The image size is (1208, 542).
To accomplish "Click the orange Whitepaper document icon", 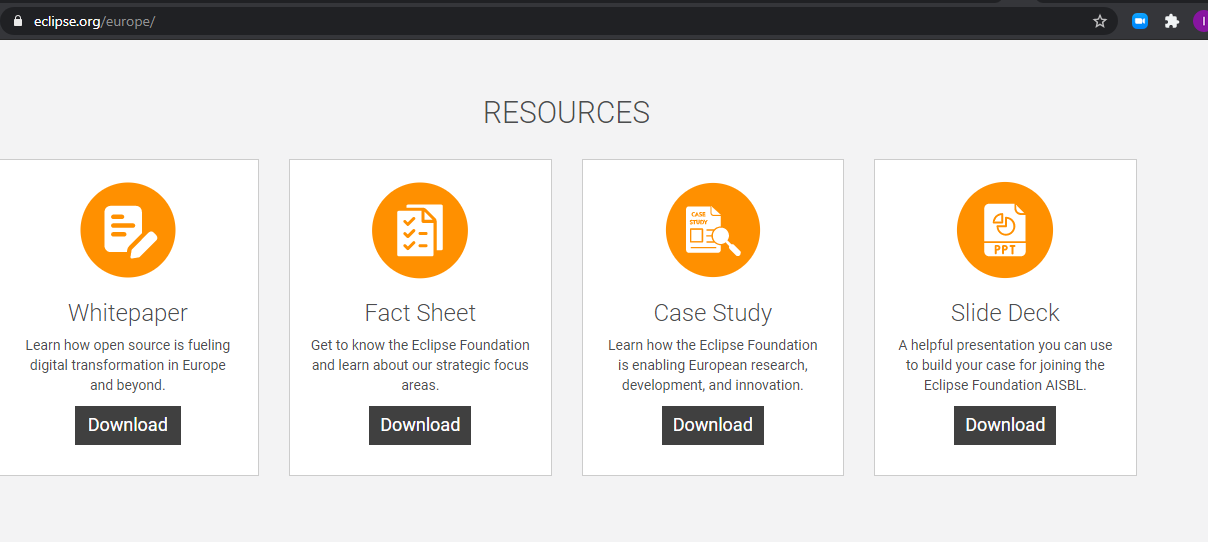I will 128,230.
